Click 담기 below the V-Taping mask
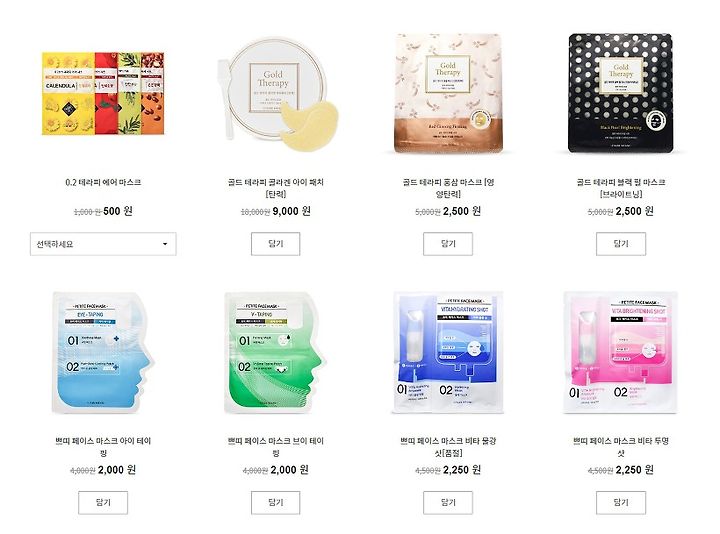Image resolution: width=720 pixels, height=534 pixels. 276,503
